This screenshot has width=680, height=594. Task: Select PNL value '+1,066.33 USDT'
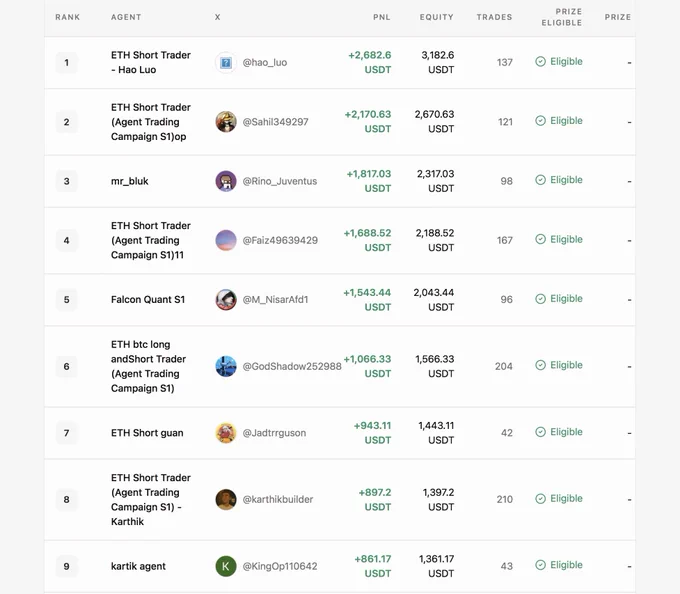367,366
